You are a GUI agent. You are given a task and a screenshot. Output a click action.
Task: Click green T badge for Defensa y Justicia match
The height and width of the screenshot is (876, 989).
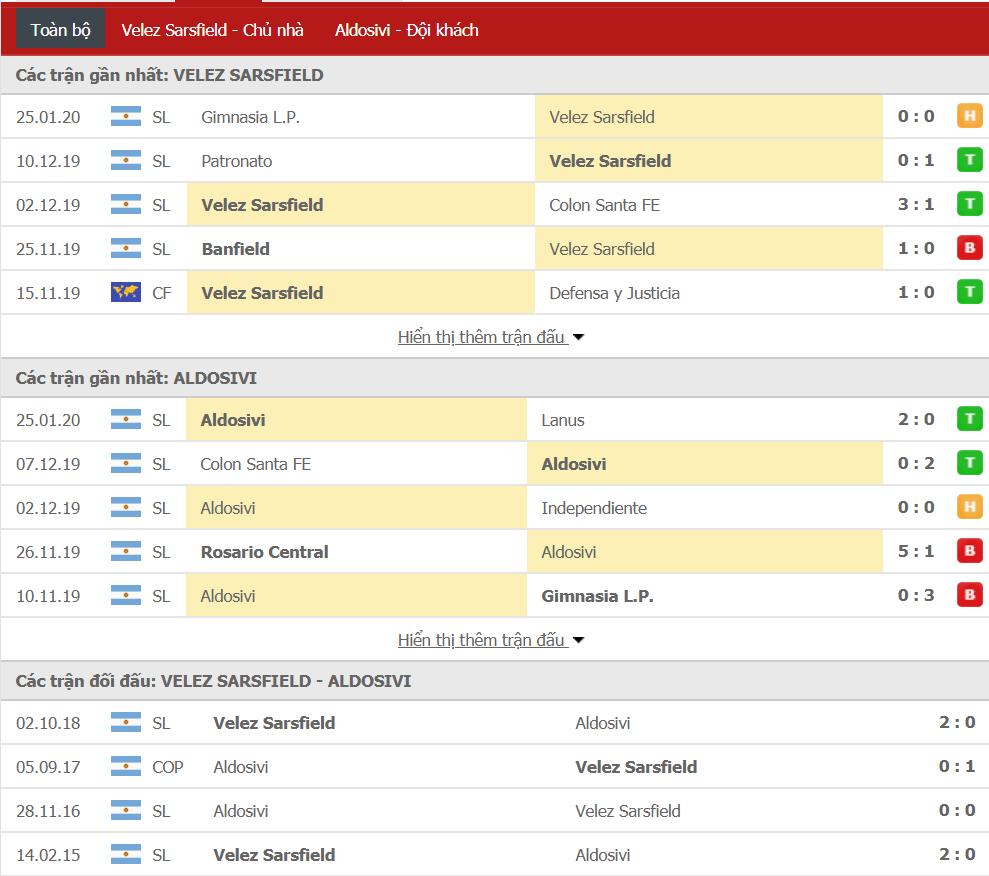click(x=969, y=292)
